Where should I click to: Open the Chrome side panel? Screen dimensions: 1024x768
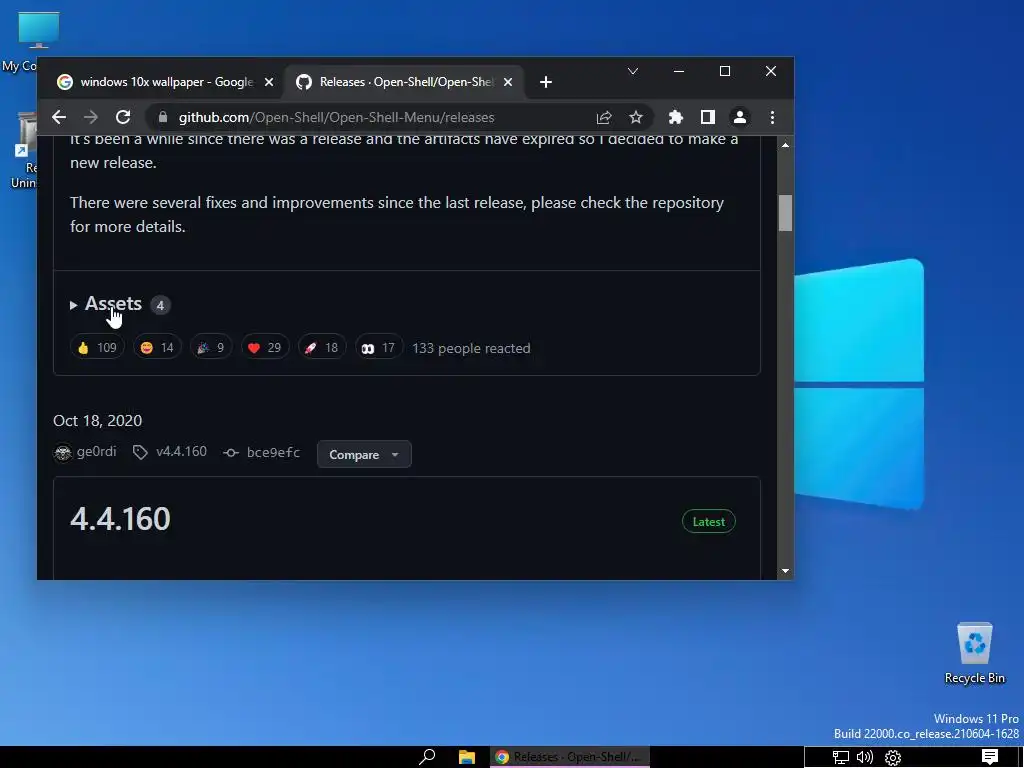[707, 118]
